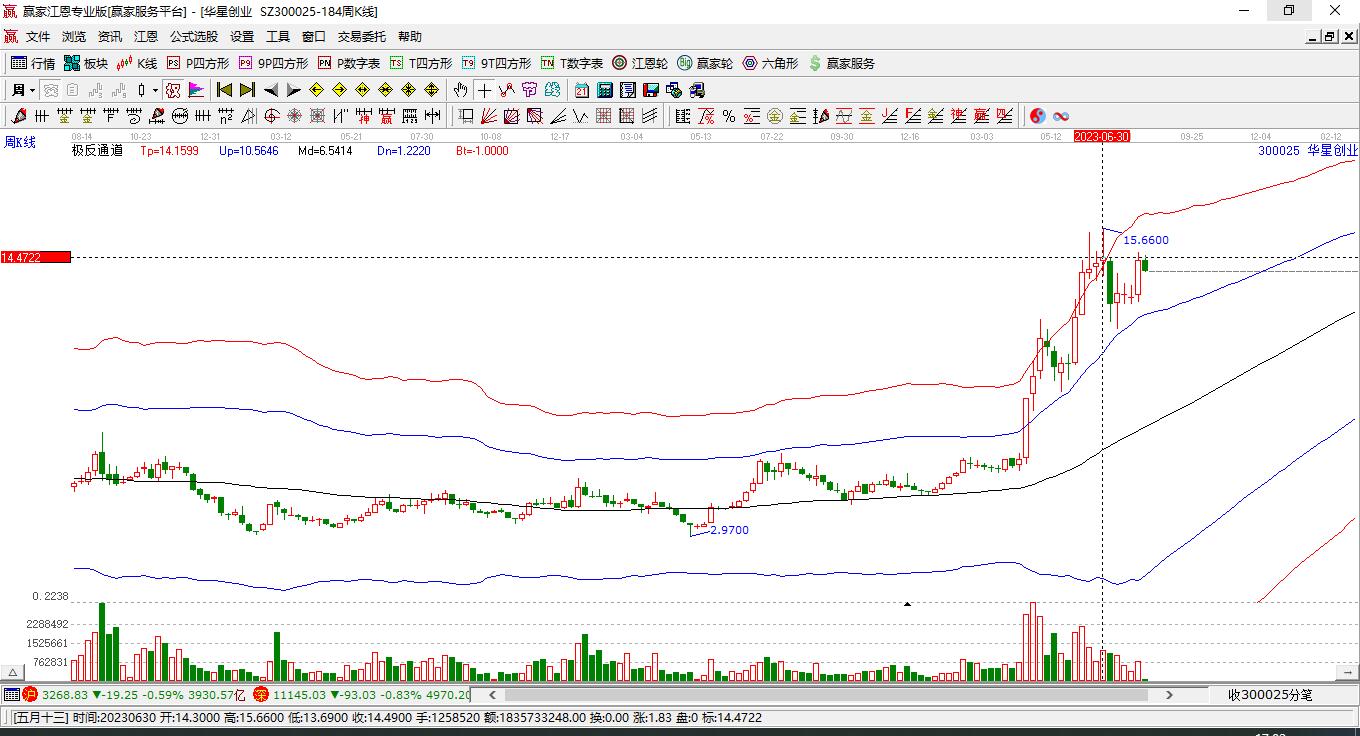Select the hand pan tool

tap(460, 90)
